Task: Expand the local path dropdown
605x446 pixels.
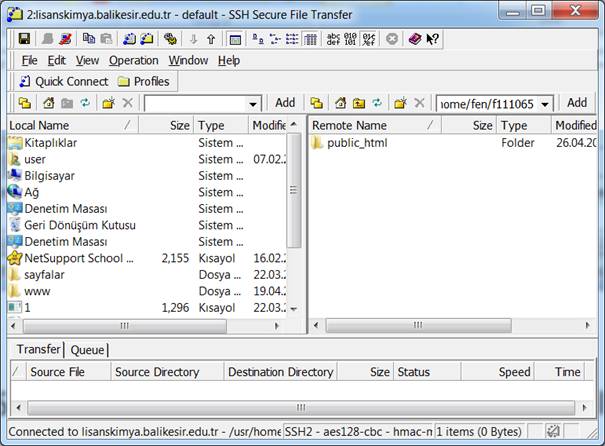Action: point(253,103)
